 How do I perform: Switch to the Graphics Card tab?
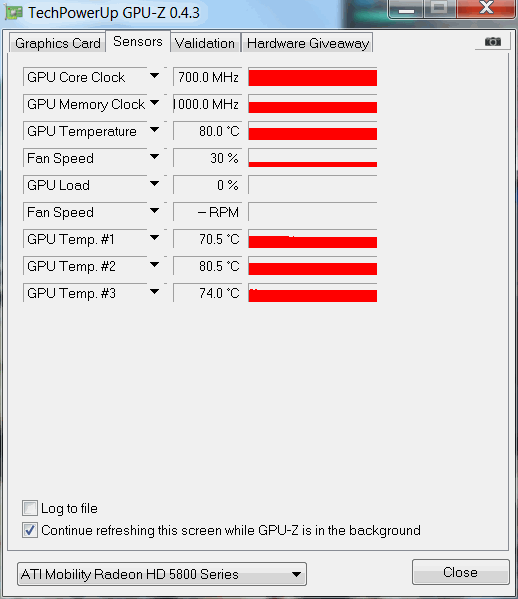point(57,43)
